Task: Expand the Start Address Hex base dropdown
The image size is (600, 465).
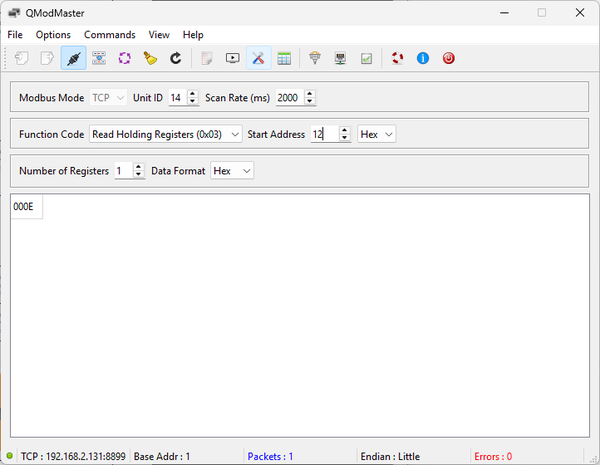Action: coord(376,134)
